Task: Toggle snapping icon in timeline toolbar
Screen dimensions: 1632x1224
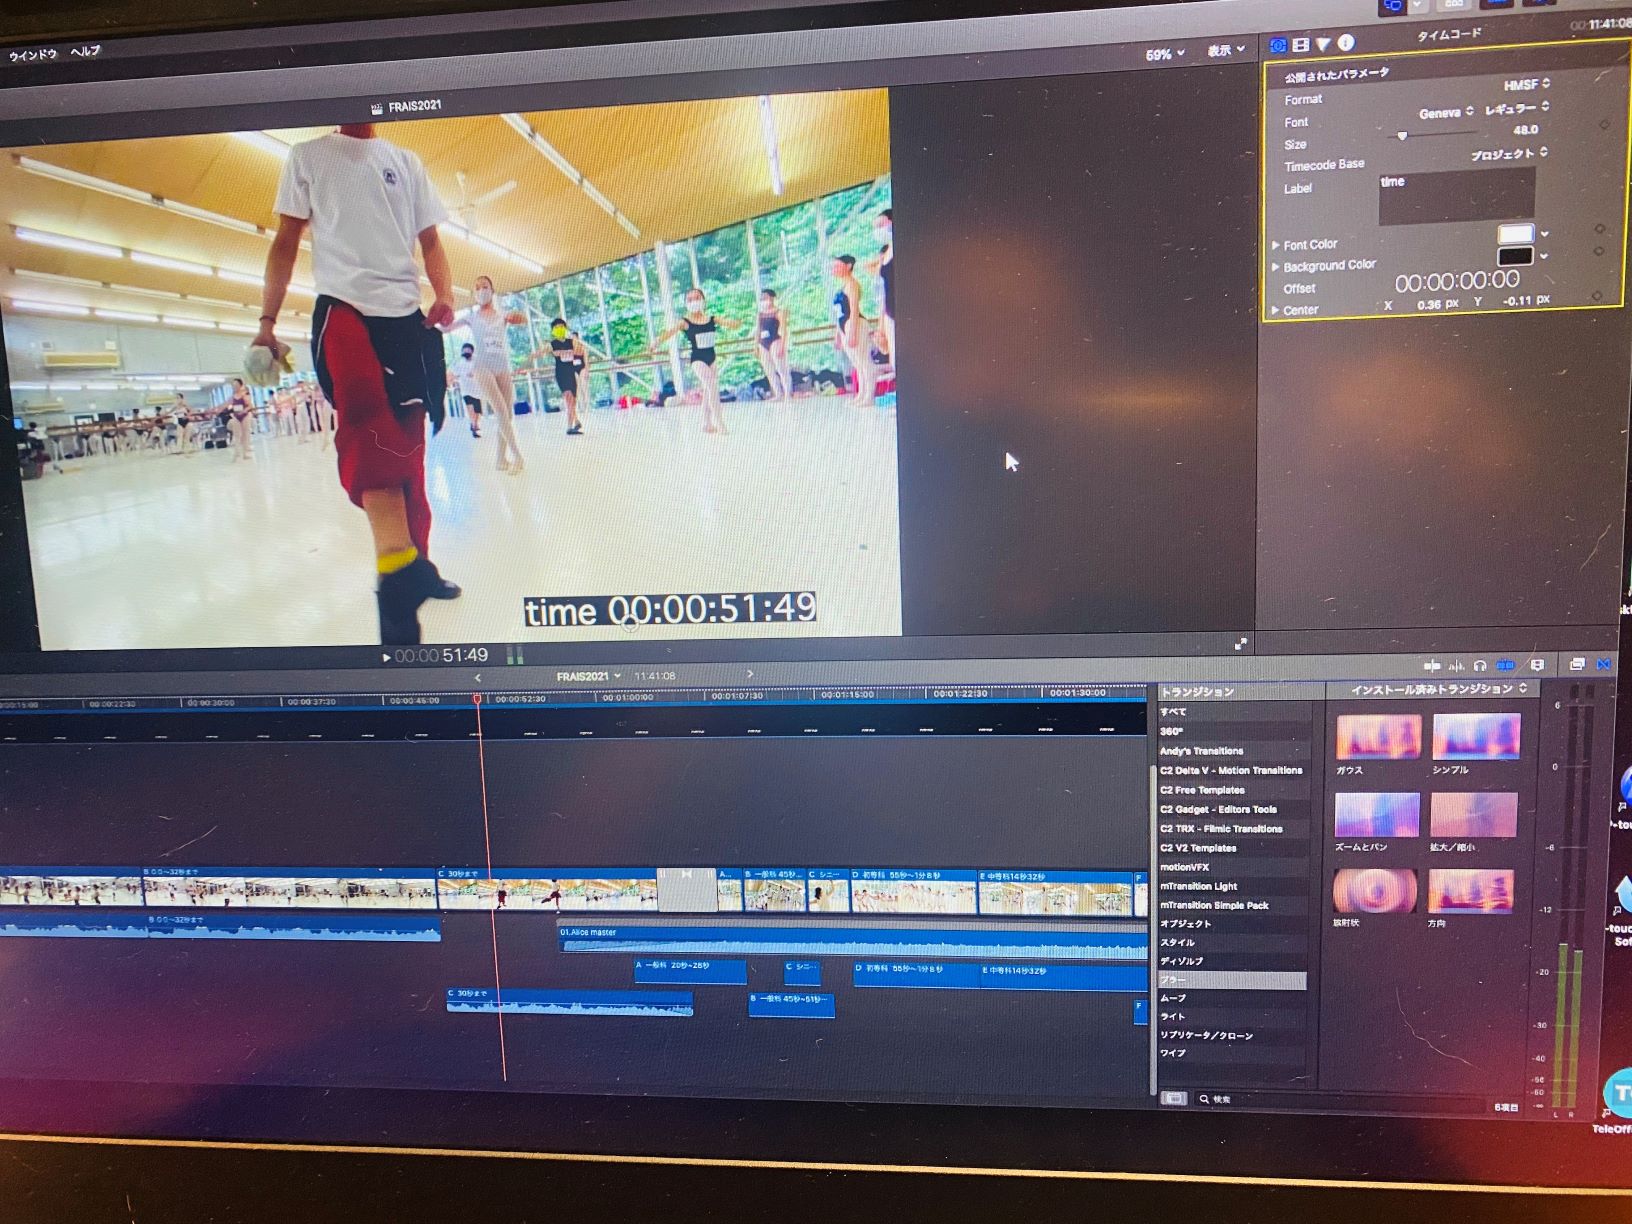Action: coord(1505,666)
